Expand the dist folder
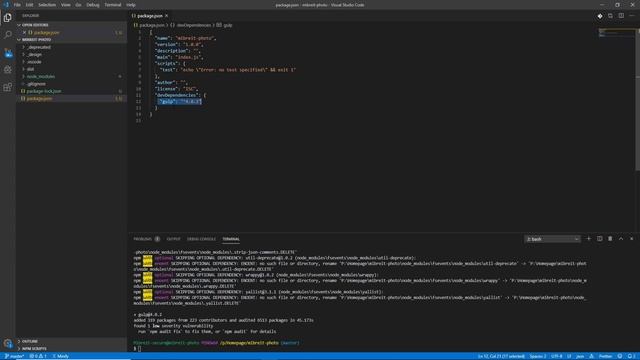Image resolution: width=640 pixels, height=360 pixels. tap(71, 69)
